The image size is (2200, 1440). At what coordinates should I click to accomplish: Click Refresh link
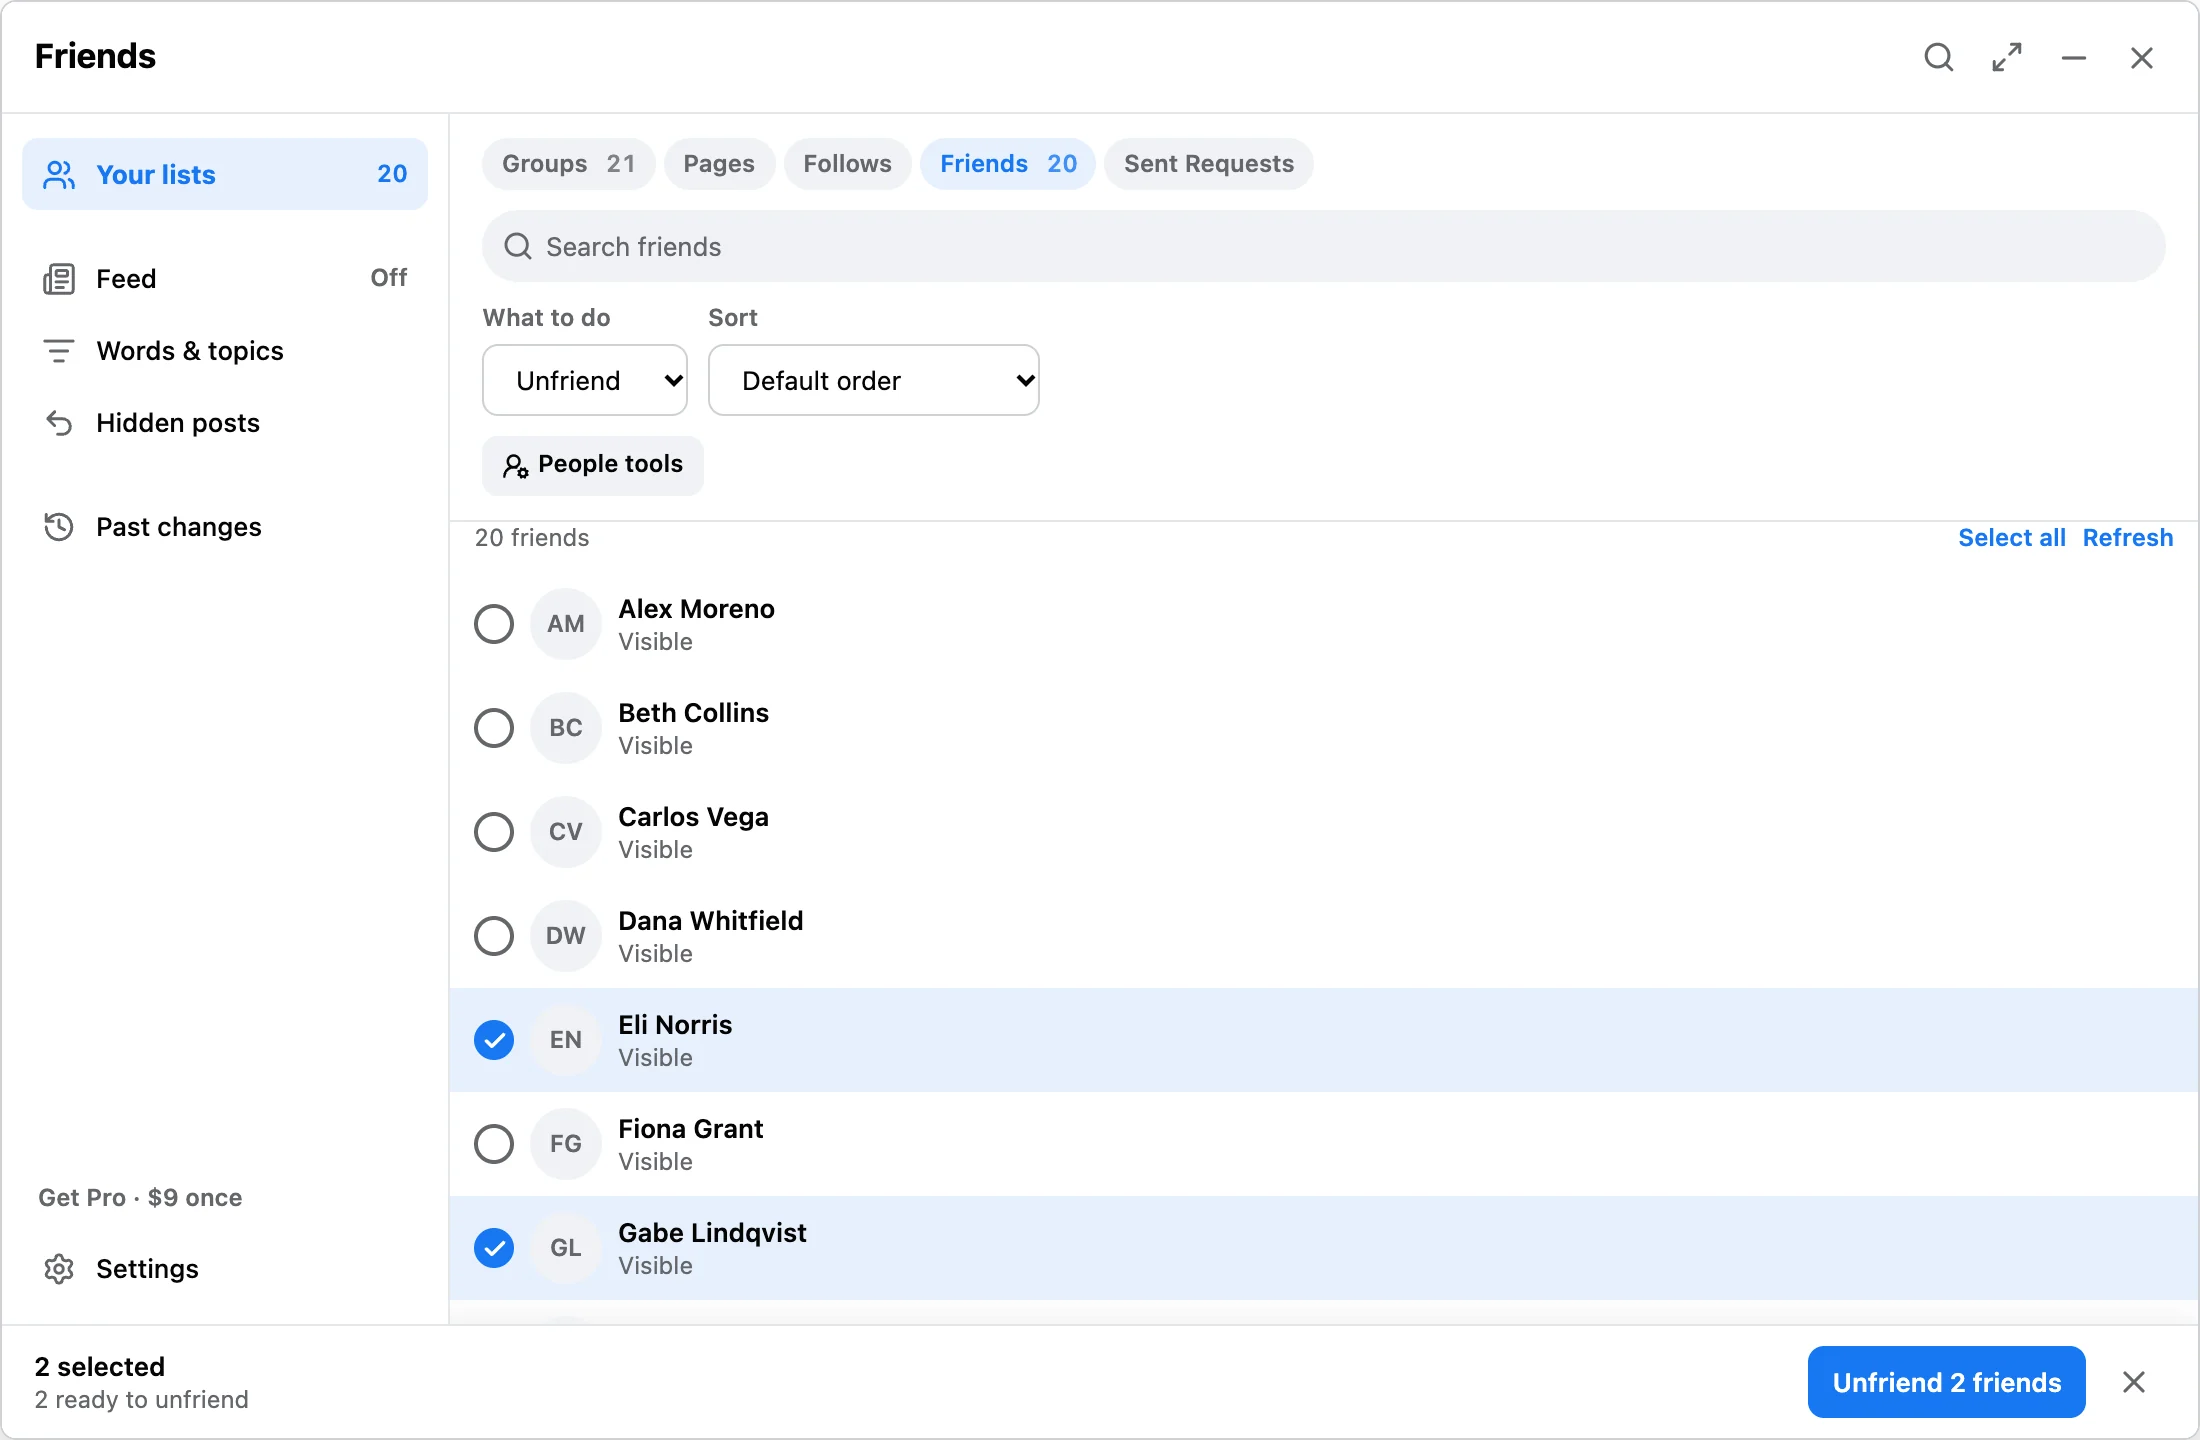coord(2128,538)
